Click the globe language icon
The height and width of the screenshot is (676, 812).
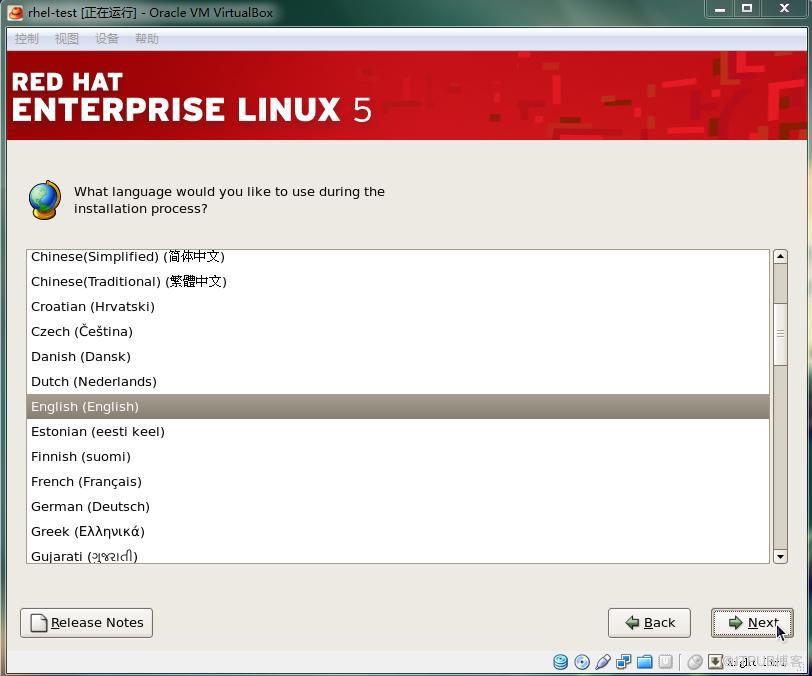click(x=45, y=199)
